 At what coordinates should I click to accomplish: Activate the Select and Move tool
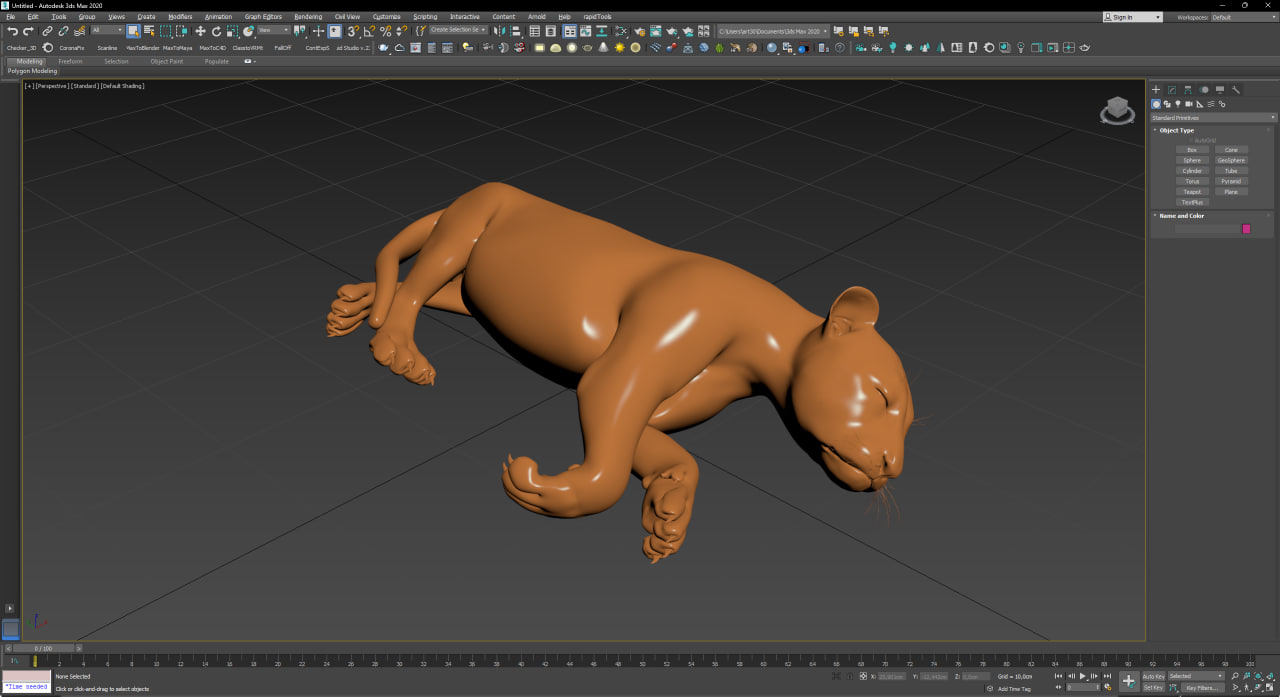tap(200, 31)
